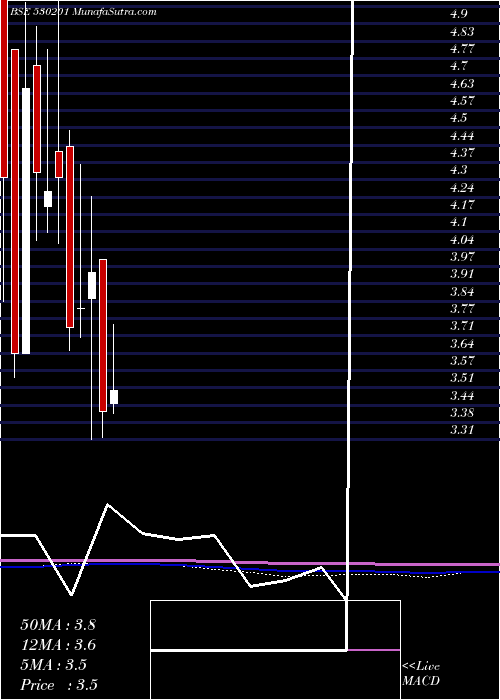
Task: Click the 3.44 price axis label
Action: 462,395
